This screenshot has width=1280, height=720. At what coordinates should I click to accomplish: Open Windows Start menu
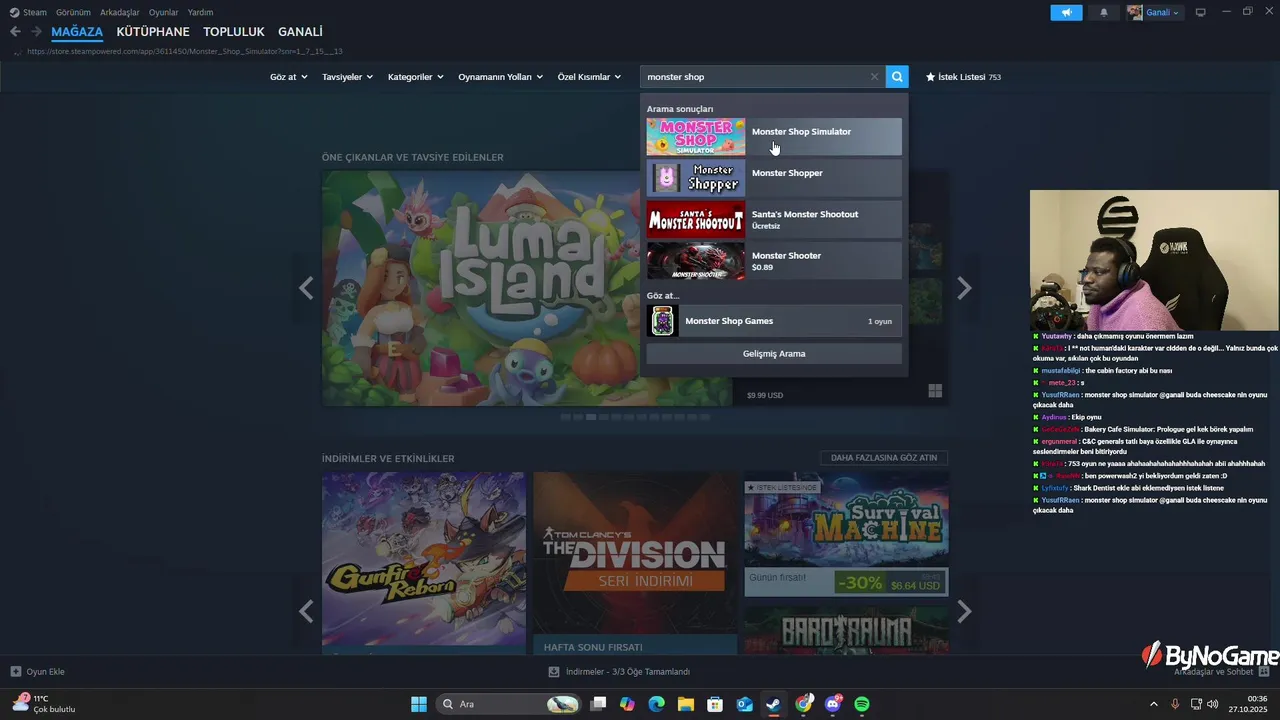pos(419,704)
